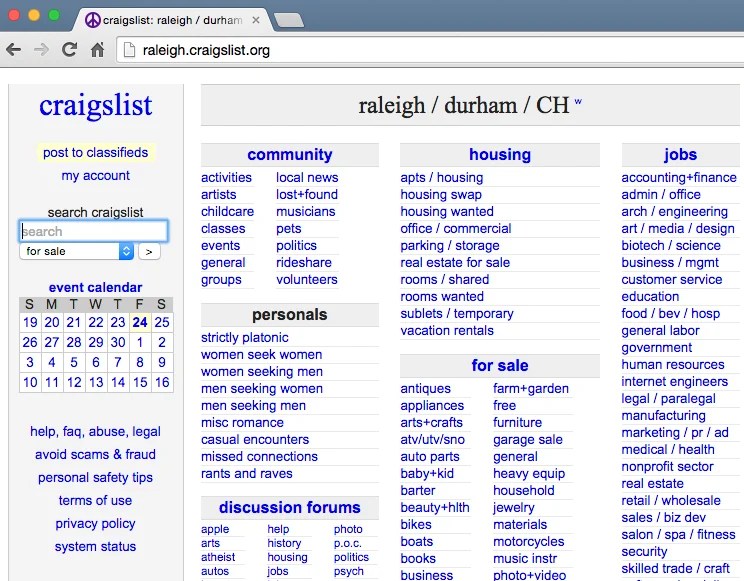The height and width of the screenshot is (581, 744).
Task: Browse community activities
Action: pos(226,178)
